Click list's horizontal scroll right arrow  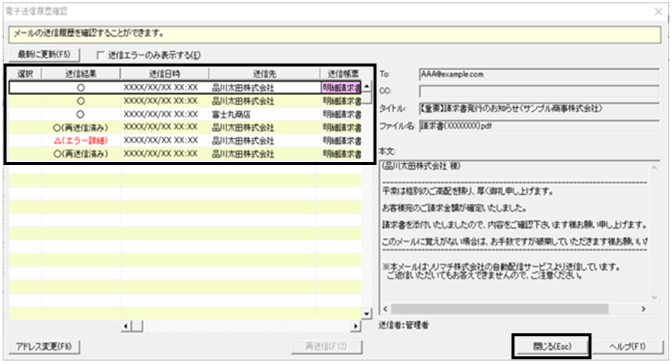(356, 326)
